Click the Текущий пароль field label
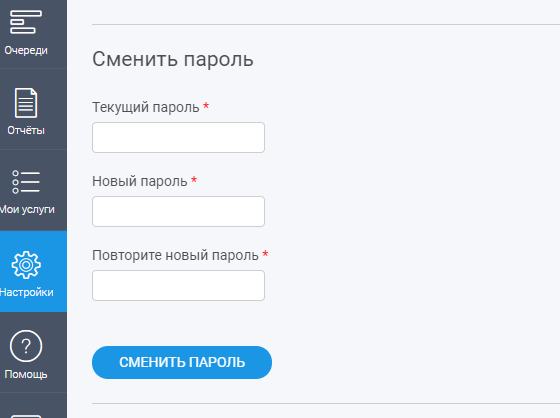This screenshot has height=418, width=560. click(146, 107)
